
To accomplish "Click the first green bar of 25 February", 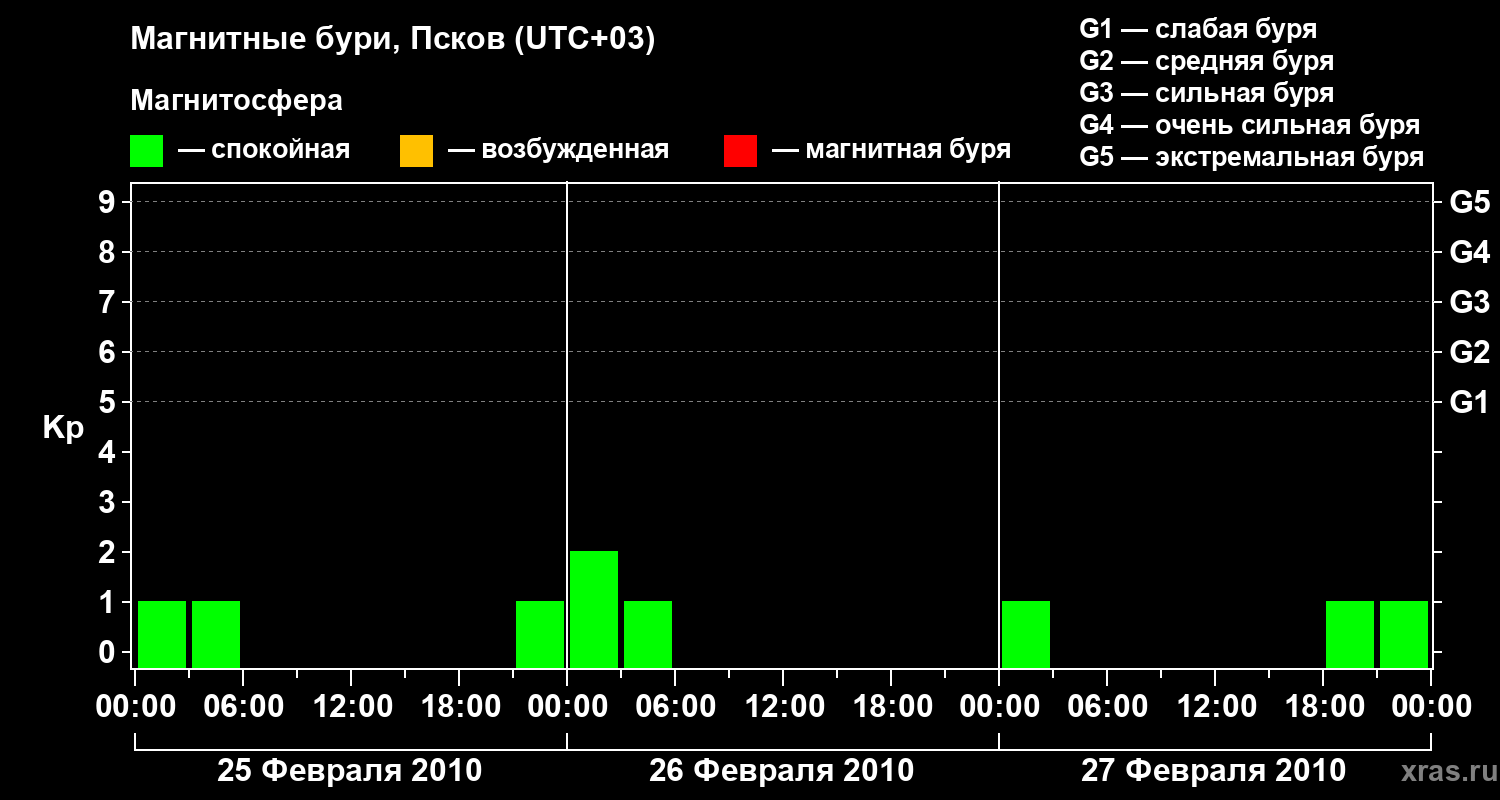I will point(162,634).
